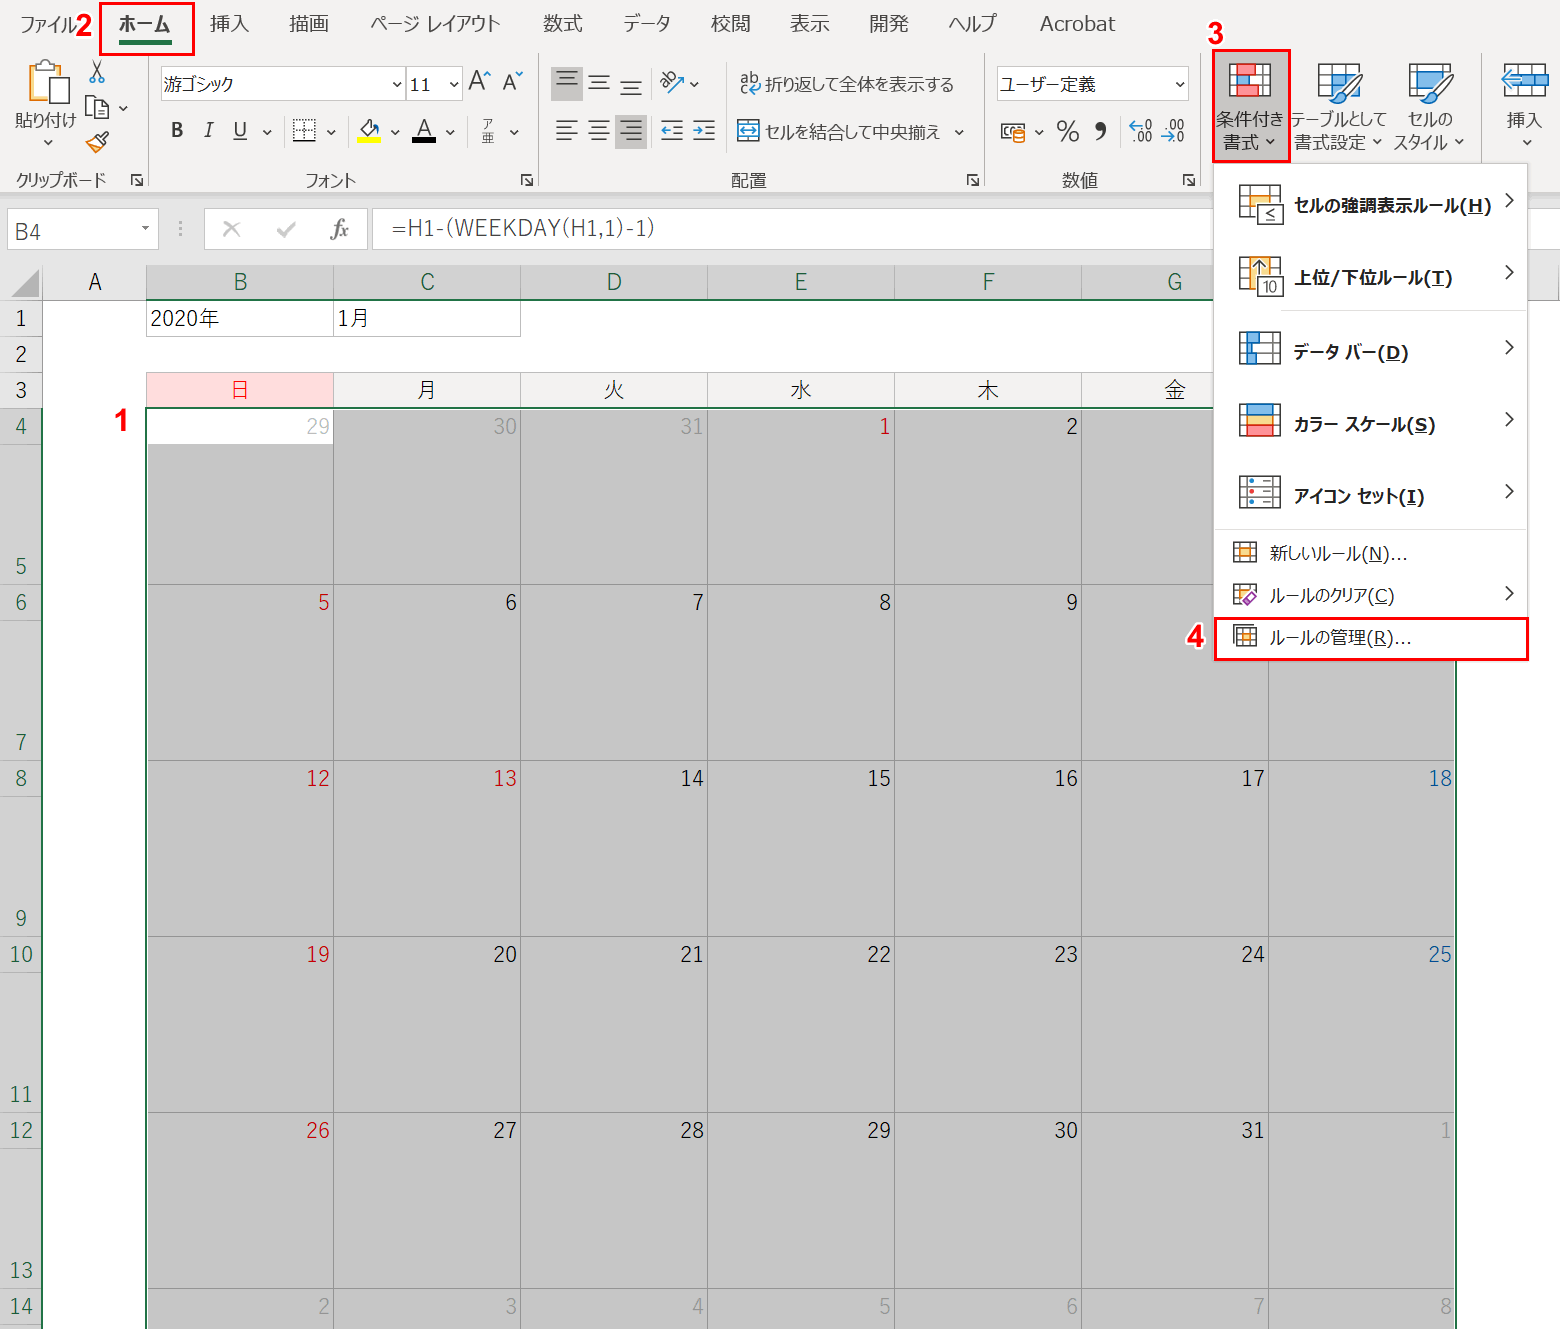Toggle wrap text for whole display
Viewport: 1560px width, 1329px height.
pos(846,84)
